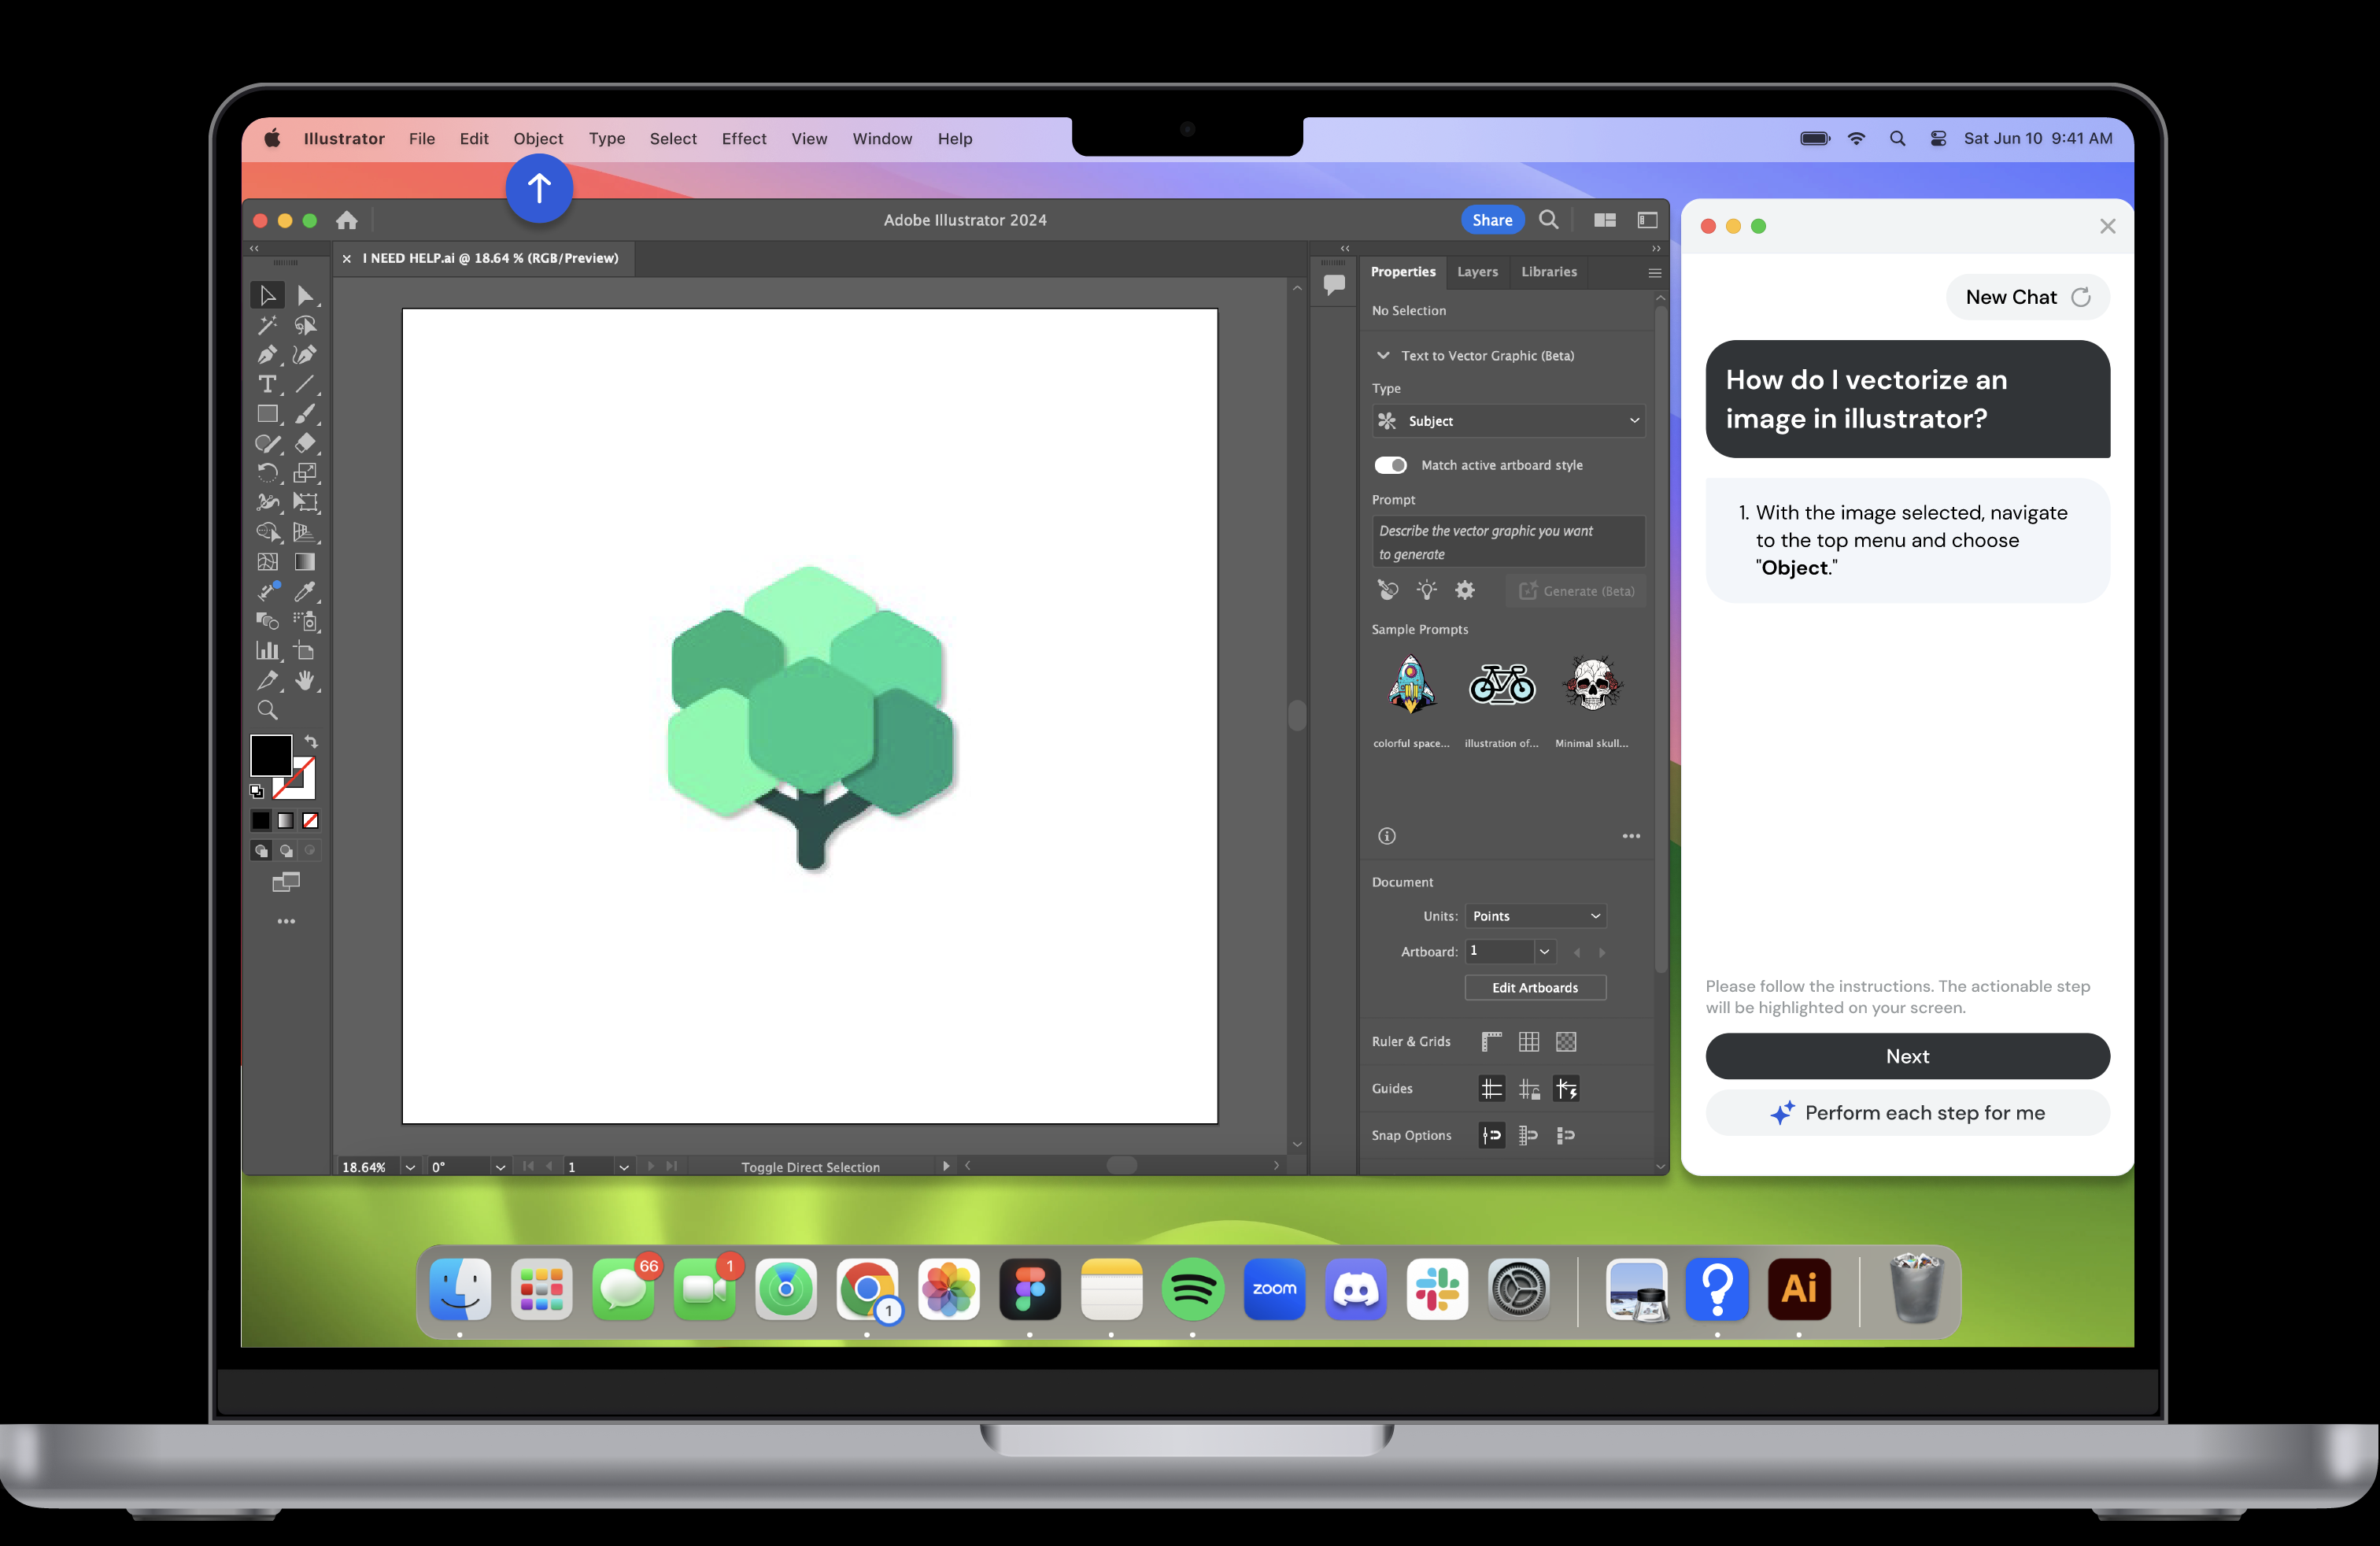2380x1546 pixels.
Task: Click the Edit Artboards button
Action: 1535,988
